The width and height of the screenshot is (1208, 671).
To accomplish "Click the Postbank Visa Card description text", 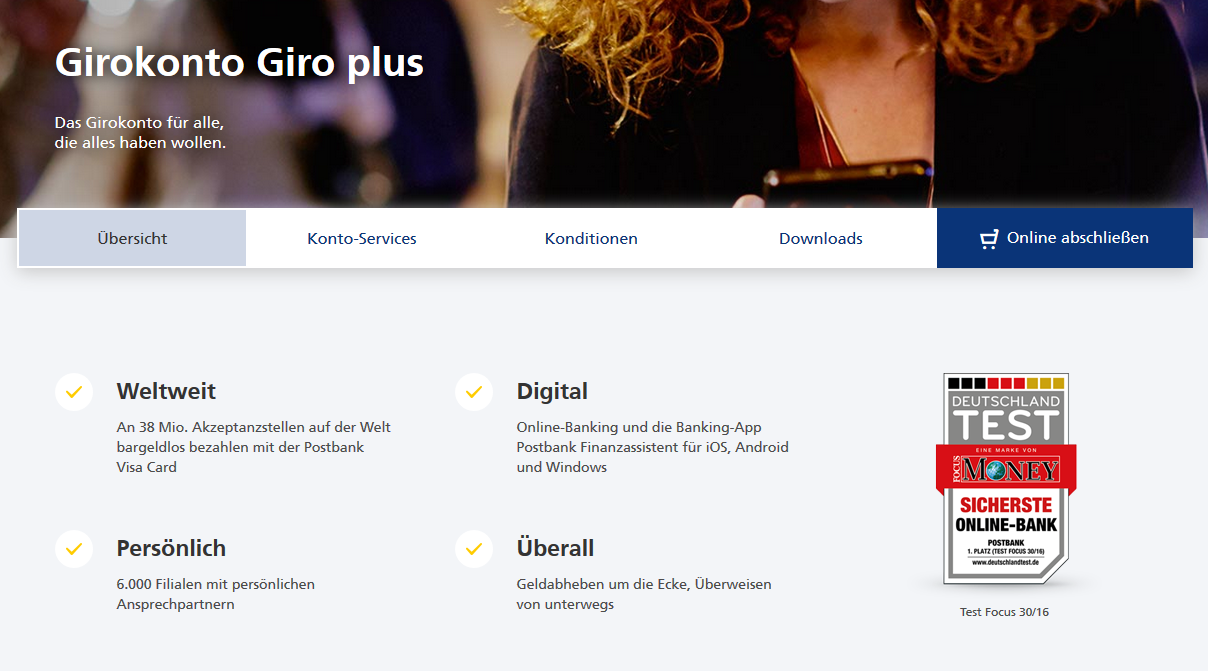I will pos(254,447).
